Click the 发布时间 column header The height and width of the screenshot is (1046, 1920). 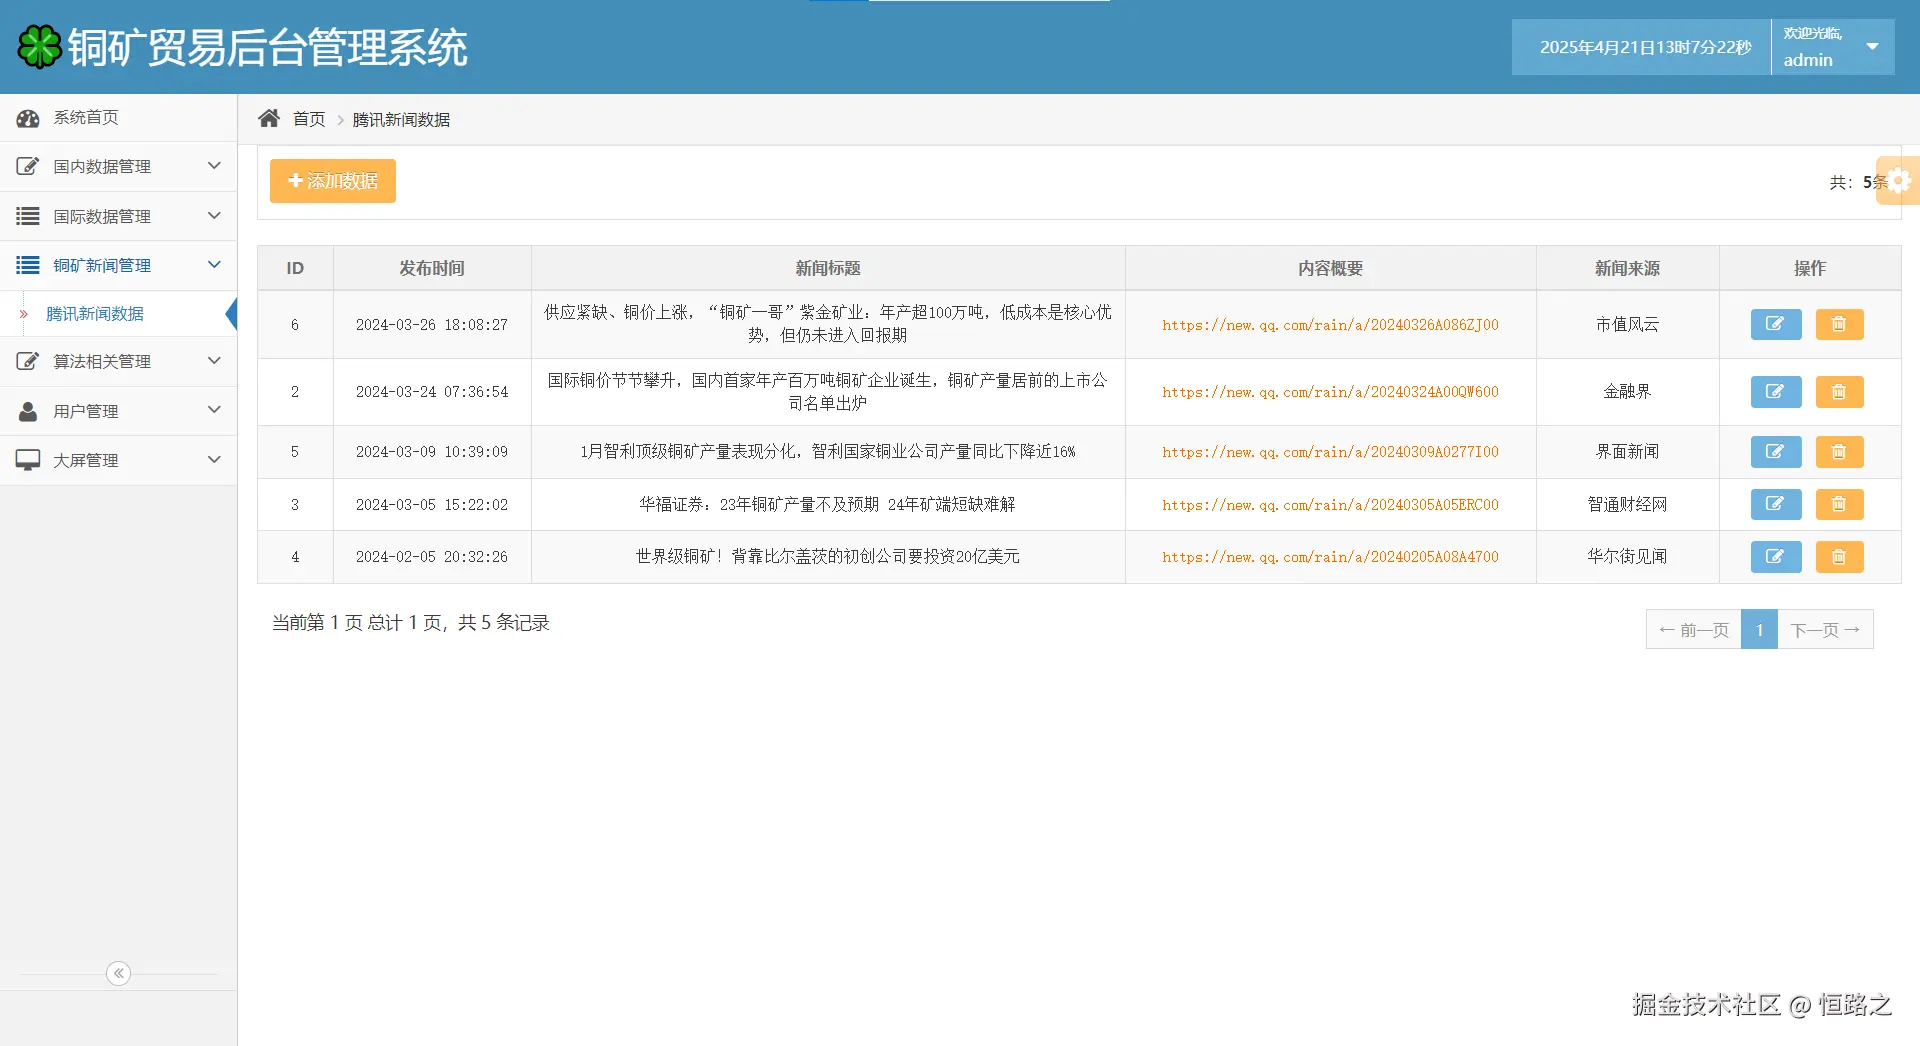click(432, 268)
